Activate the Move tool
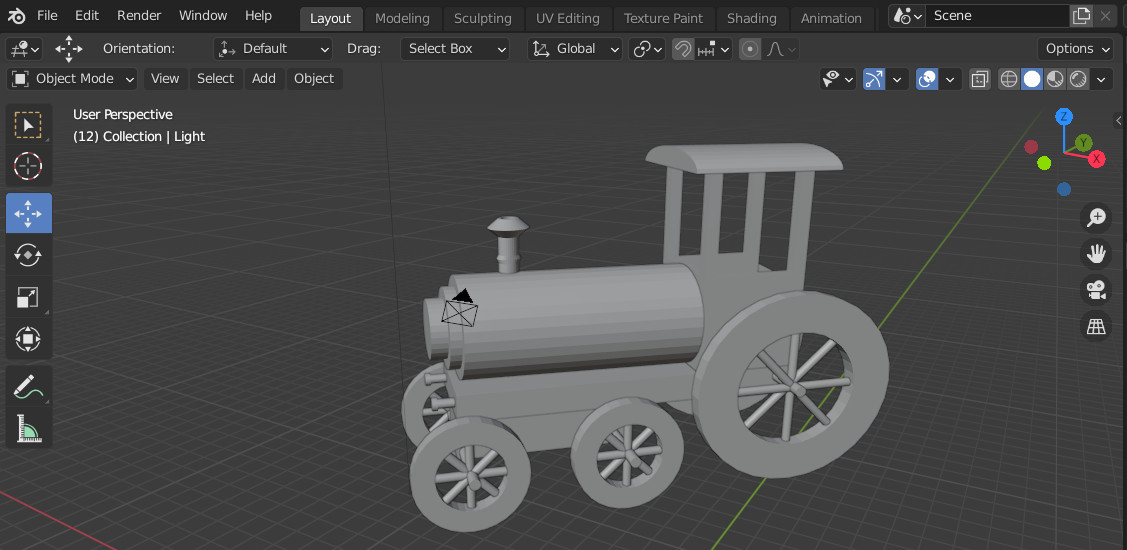The image size is (1127, 550). click(x=28, y=214)
